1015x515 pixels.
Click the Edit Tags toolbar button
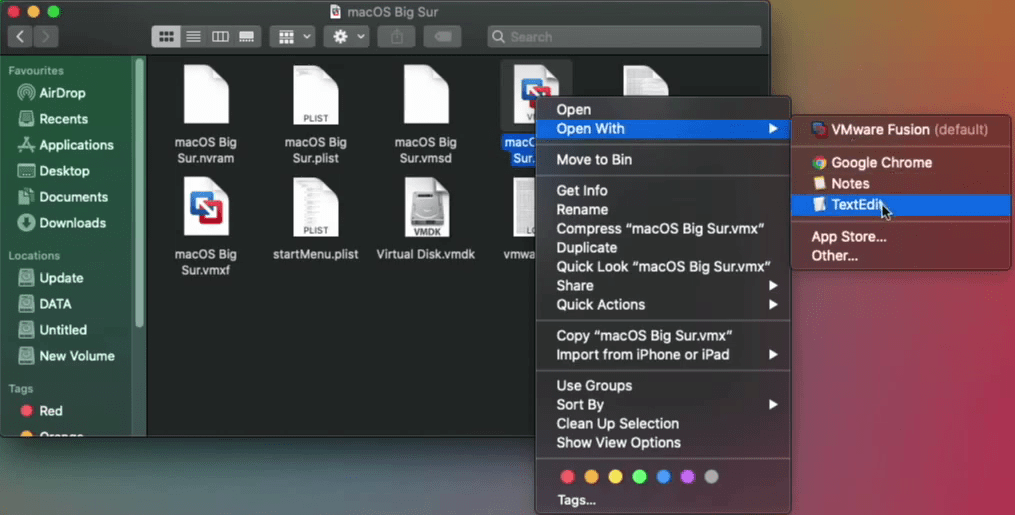[443, 37]
